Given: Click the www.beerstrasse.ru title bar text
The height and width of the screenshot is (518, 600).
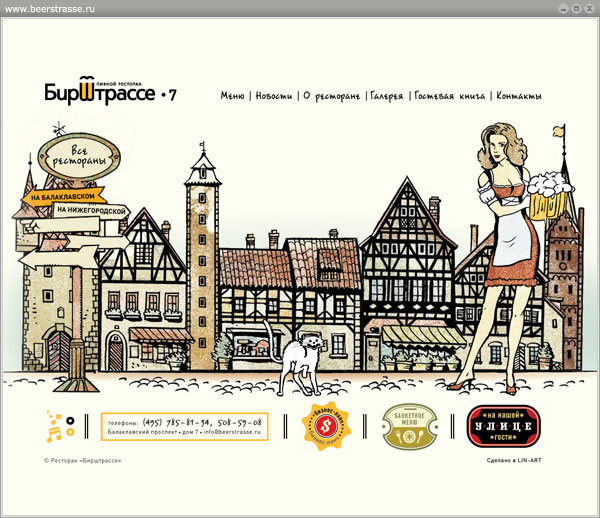Looking at the screenshot, I should pos(50,9).
